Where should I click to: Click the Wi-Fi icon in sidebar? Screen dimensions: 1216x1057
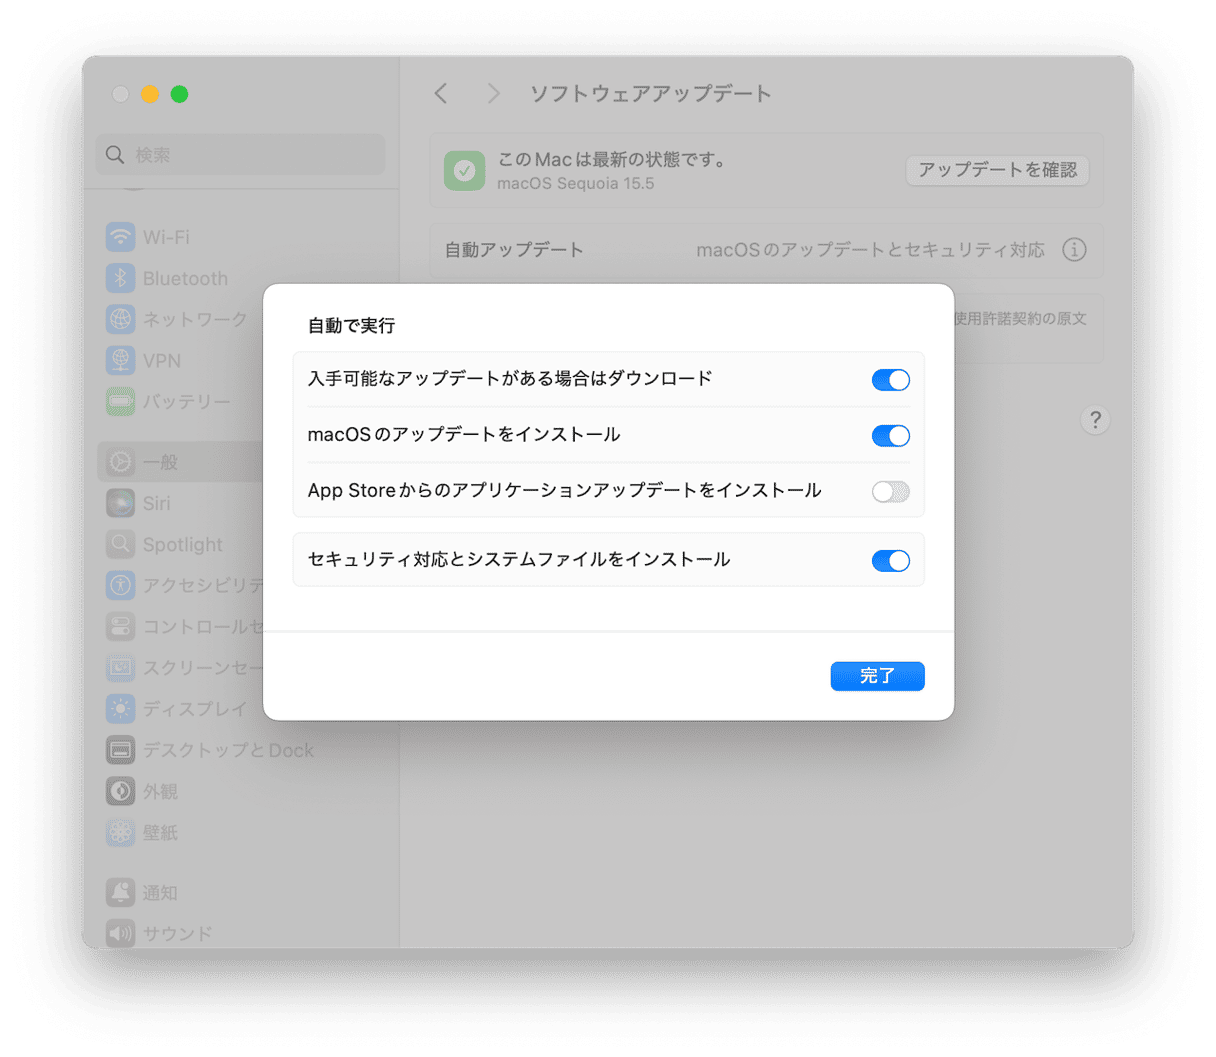click(x=120, y=237)
